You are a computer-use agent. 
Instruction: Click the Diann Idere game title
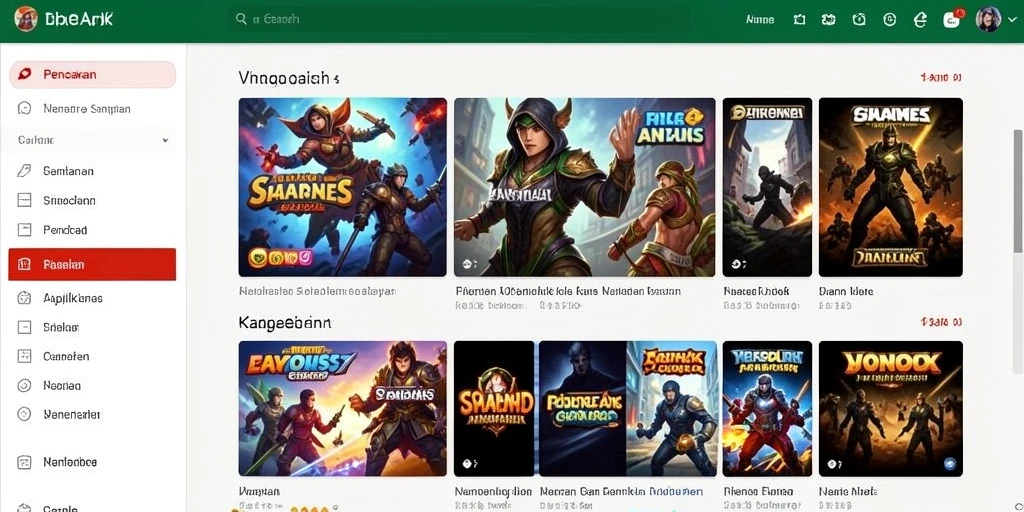pyautogui.click(x=846, y=291)
